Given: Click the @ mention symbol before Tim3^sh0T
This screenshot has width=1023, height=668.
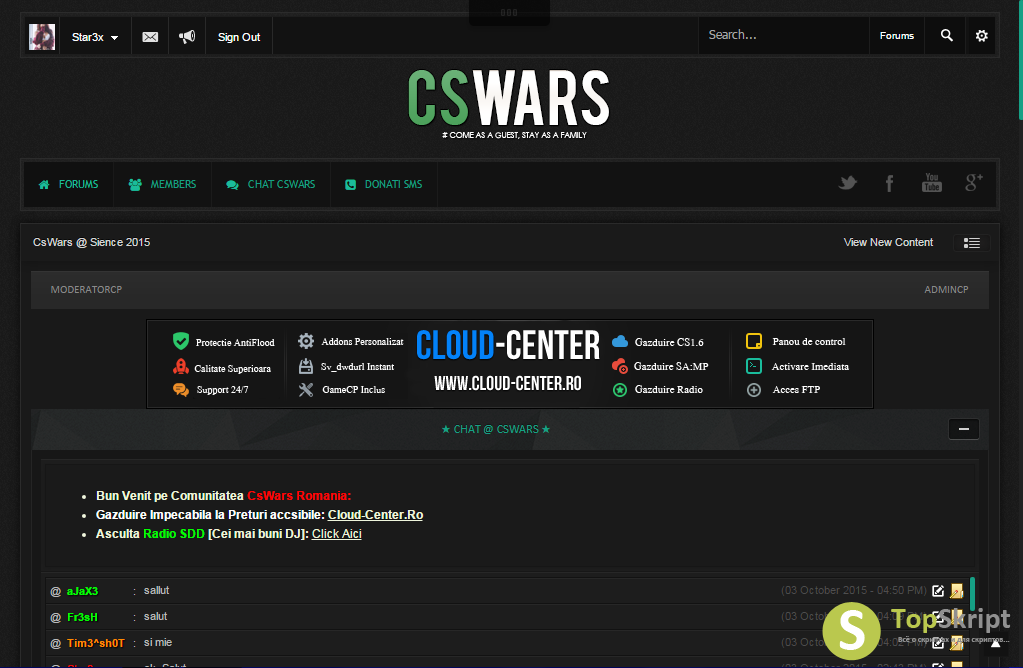Looking at the screenshot, I should point(55,643).
